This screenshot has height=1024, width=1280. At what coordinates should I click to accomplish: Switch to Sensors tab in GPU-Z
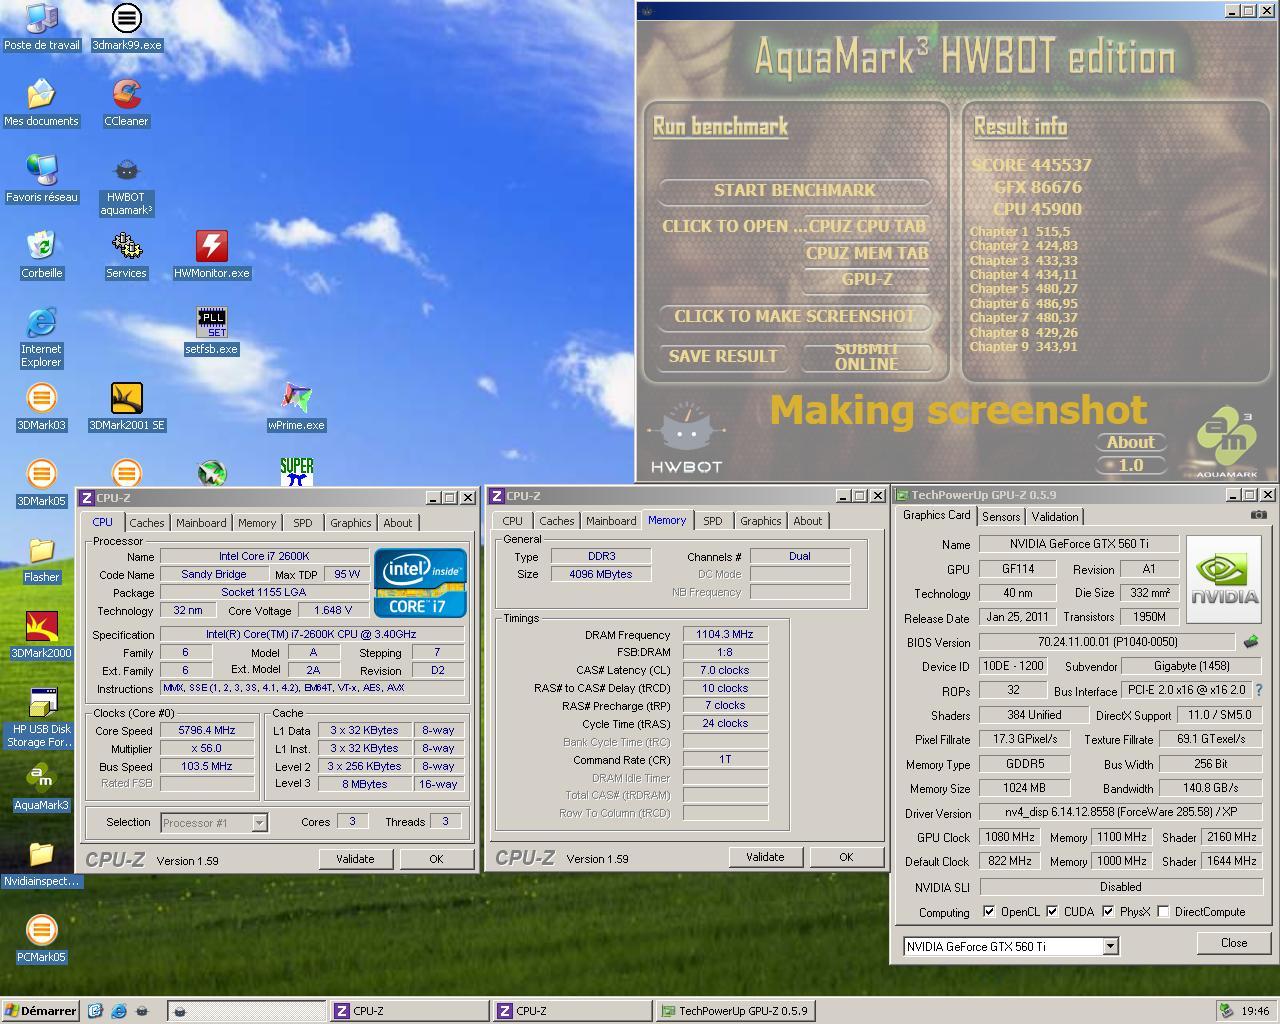(1001, 517)
